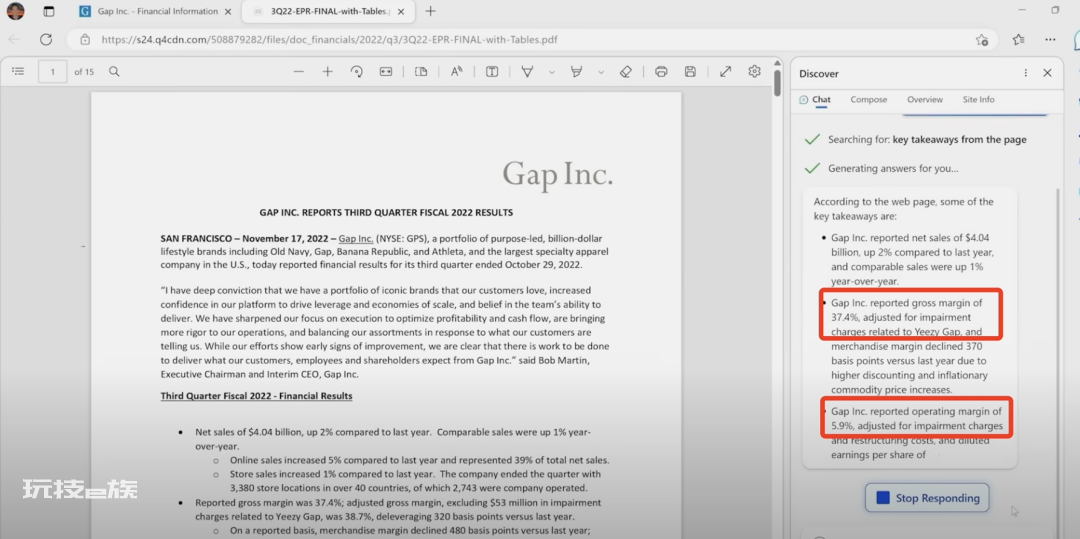1080x539 pixels.
Task: Click the Bing Discover sidebar icon
Action: (1077, 40)
